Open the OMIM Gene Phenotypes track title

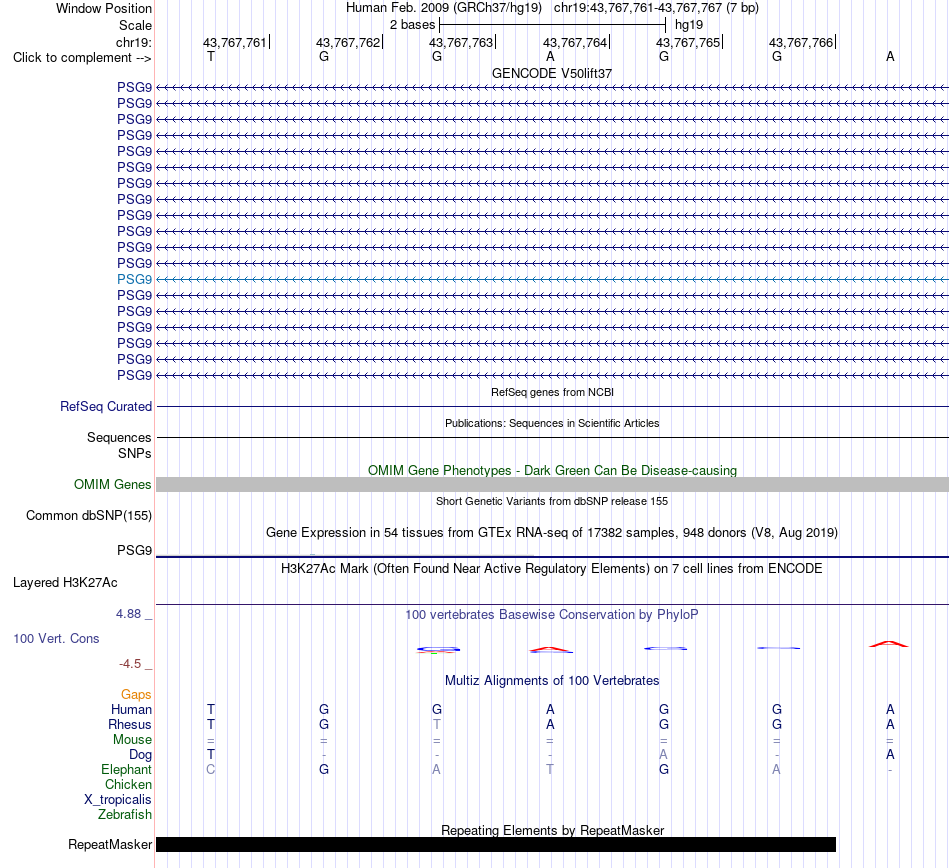pyautogui.click(x=552, y=471)
